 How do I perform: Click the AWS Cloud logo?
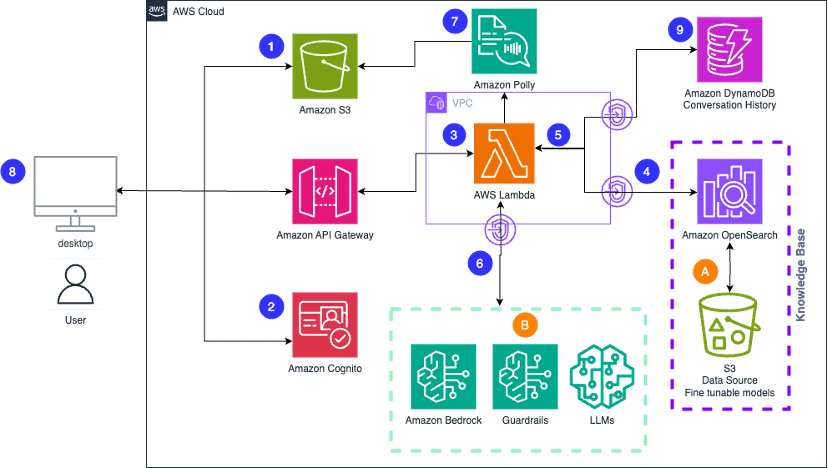tap(158, 12)
